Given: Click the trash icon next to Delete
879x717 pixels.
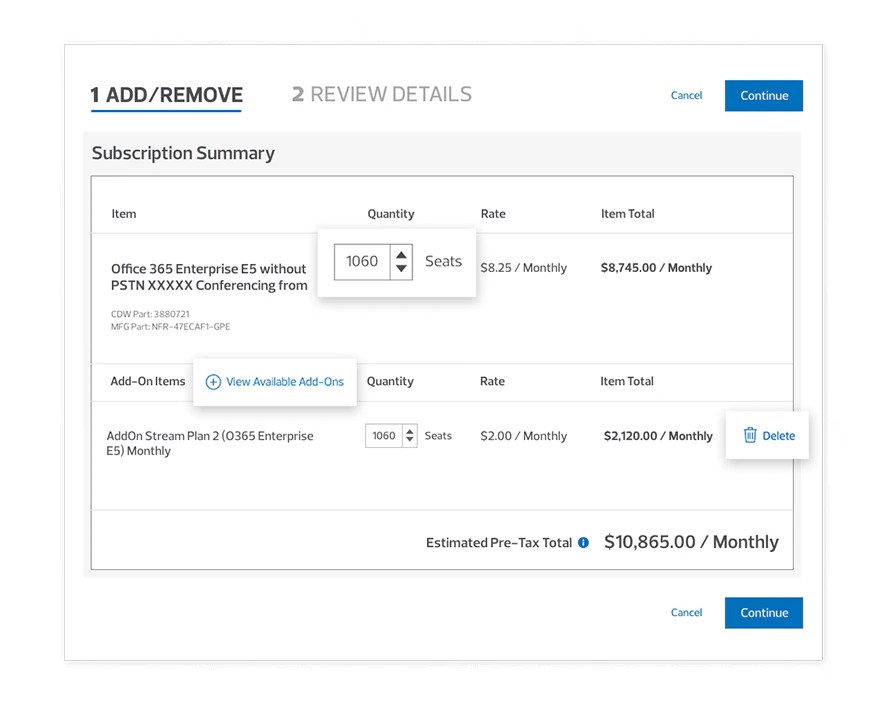Looking at the screenshot, I should [751, 435].
